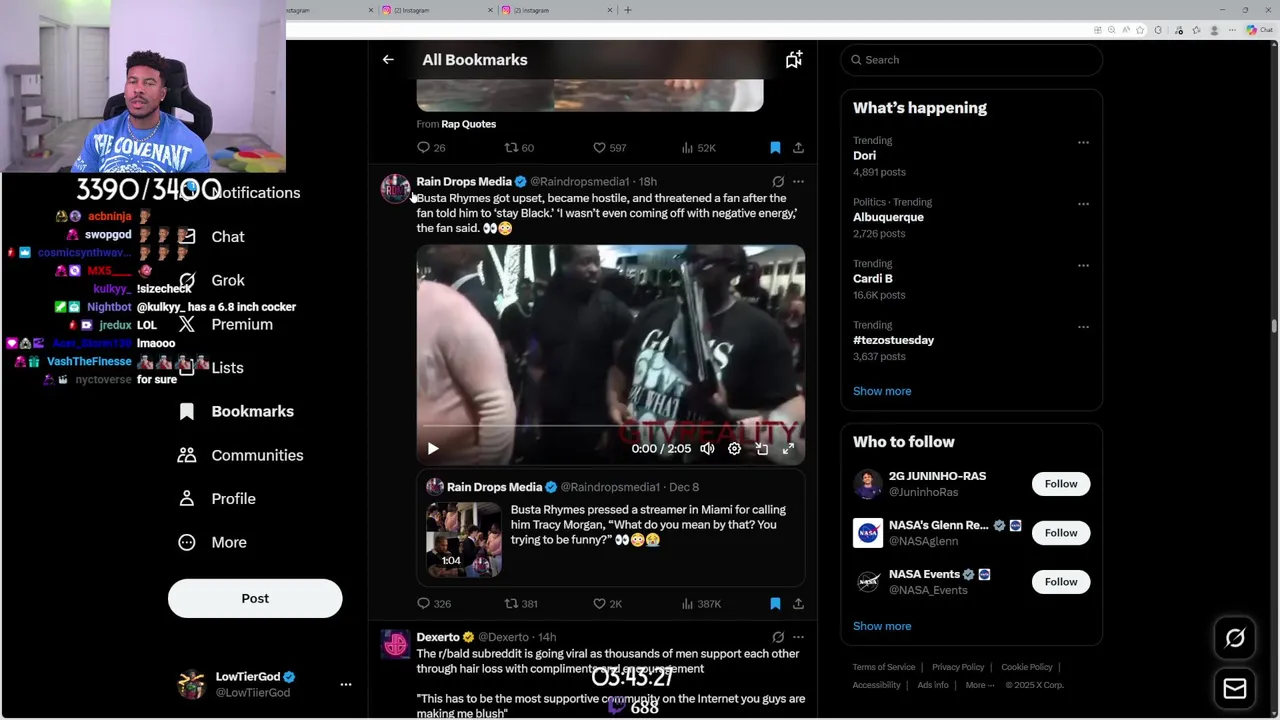Show more trends under What's happening
Viewport: 1280px width, 720px height.
click(x=882, y=391)
